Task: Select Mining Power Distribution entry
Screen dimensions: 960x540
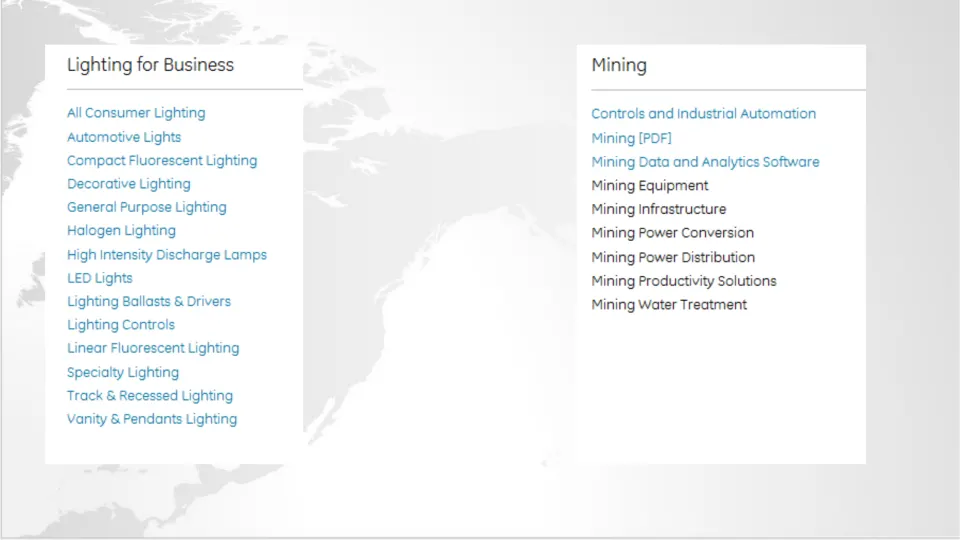Action: [673, 257]
